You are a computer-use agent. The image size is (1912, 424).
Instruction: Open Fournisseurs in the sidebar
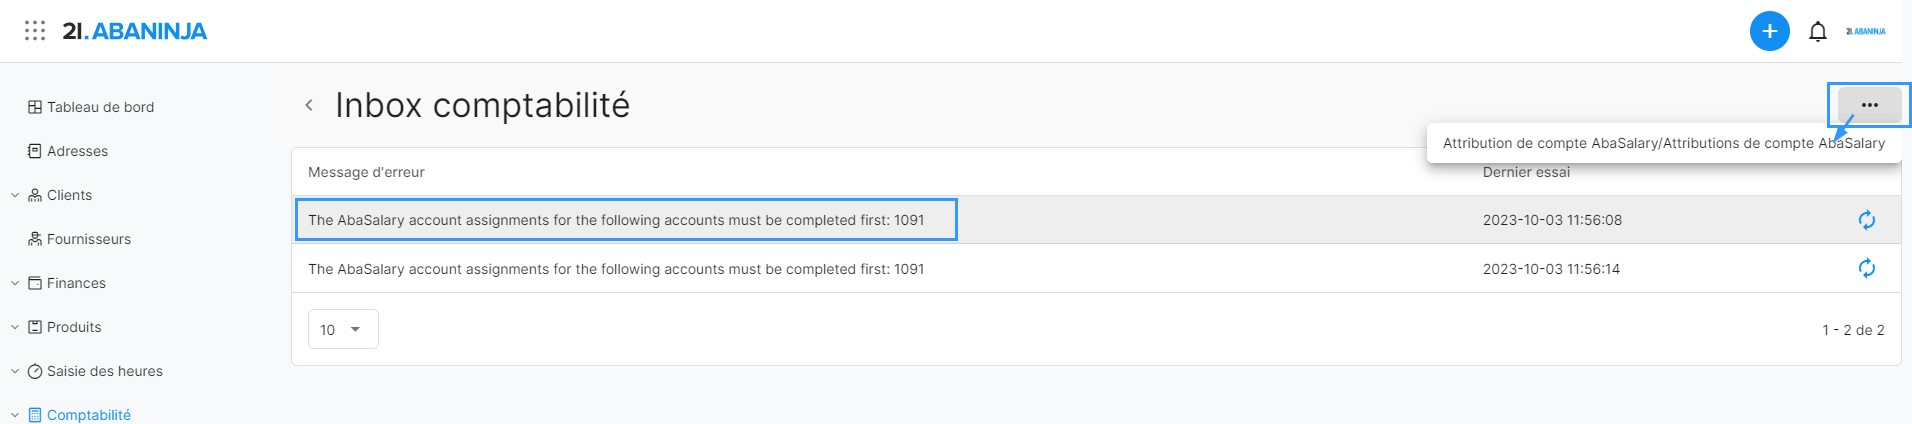88,239
